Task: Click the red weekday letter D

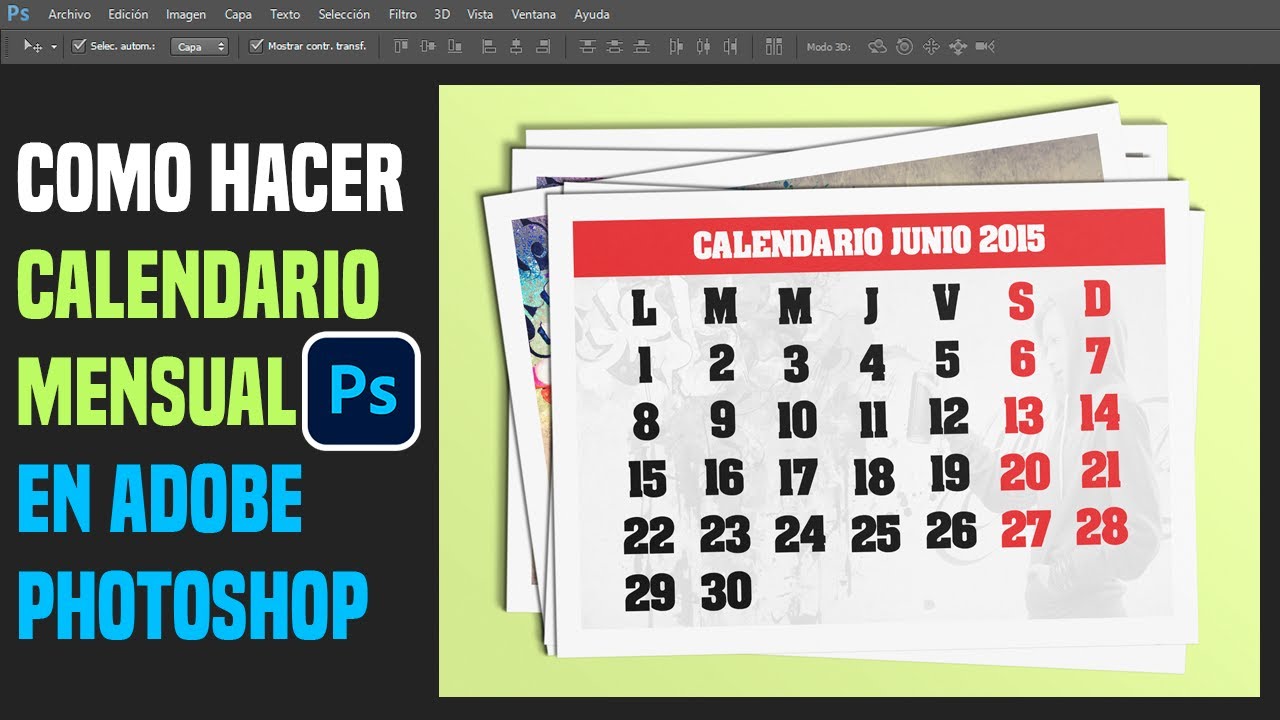Action: (x=1098, y=300)
